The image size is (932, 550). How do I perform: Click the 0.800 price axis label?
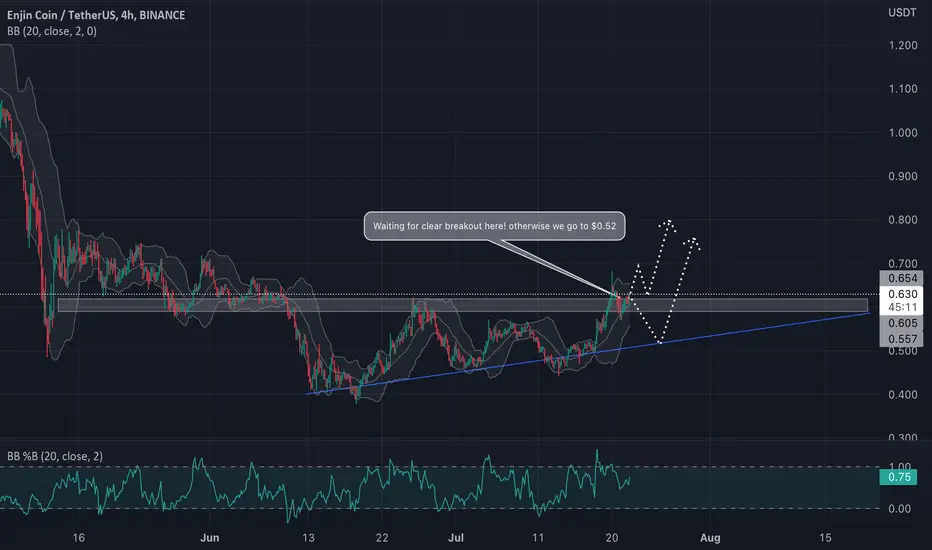(x=902, y=219)
